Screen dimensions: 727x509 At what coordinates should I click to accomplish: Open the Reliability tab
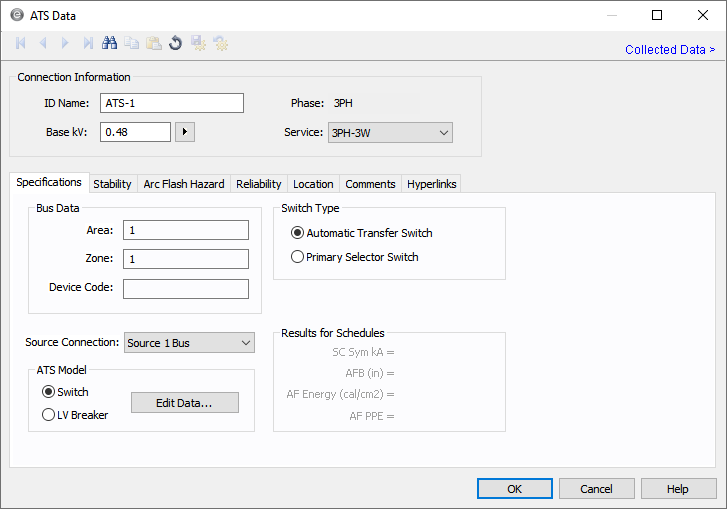click(x=258, y=184)
